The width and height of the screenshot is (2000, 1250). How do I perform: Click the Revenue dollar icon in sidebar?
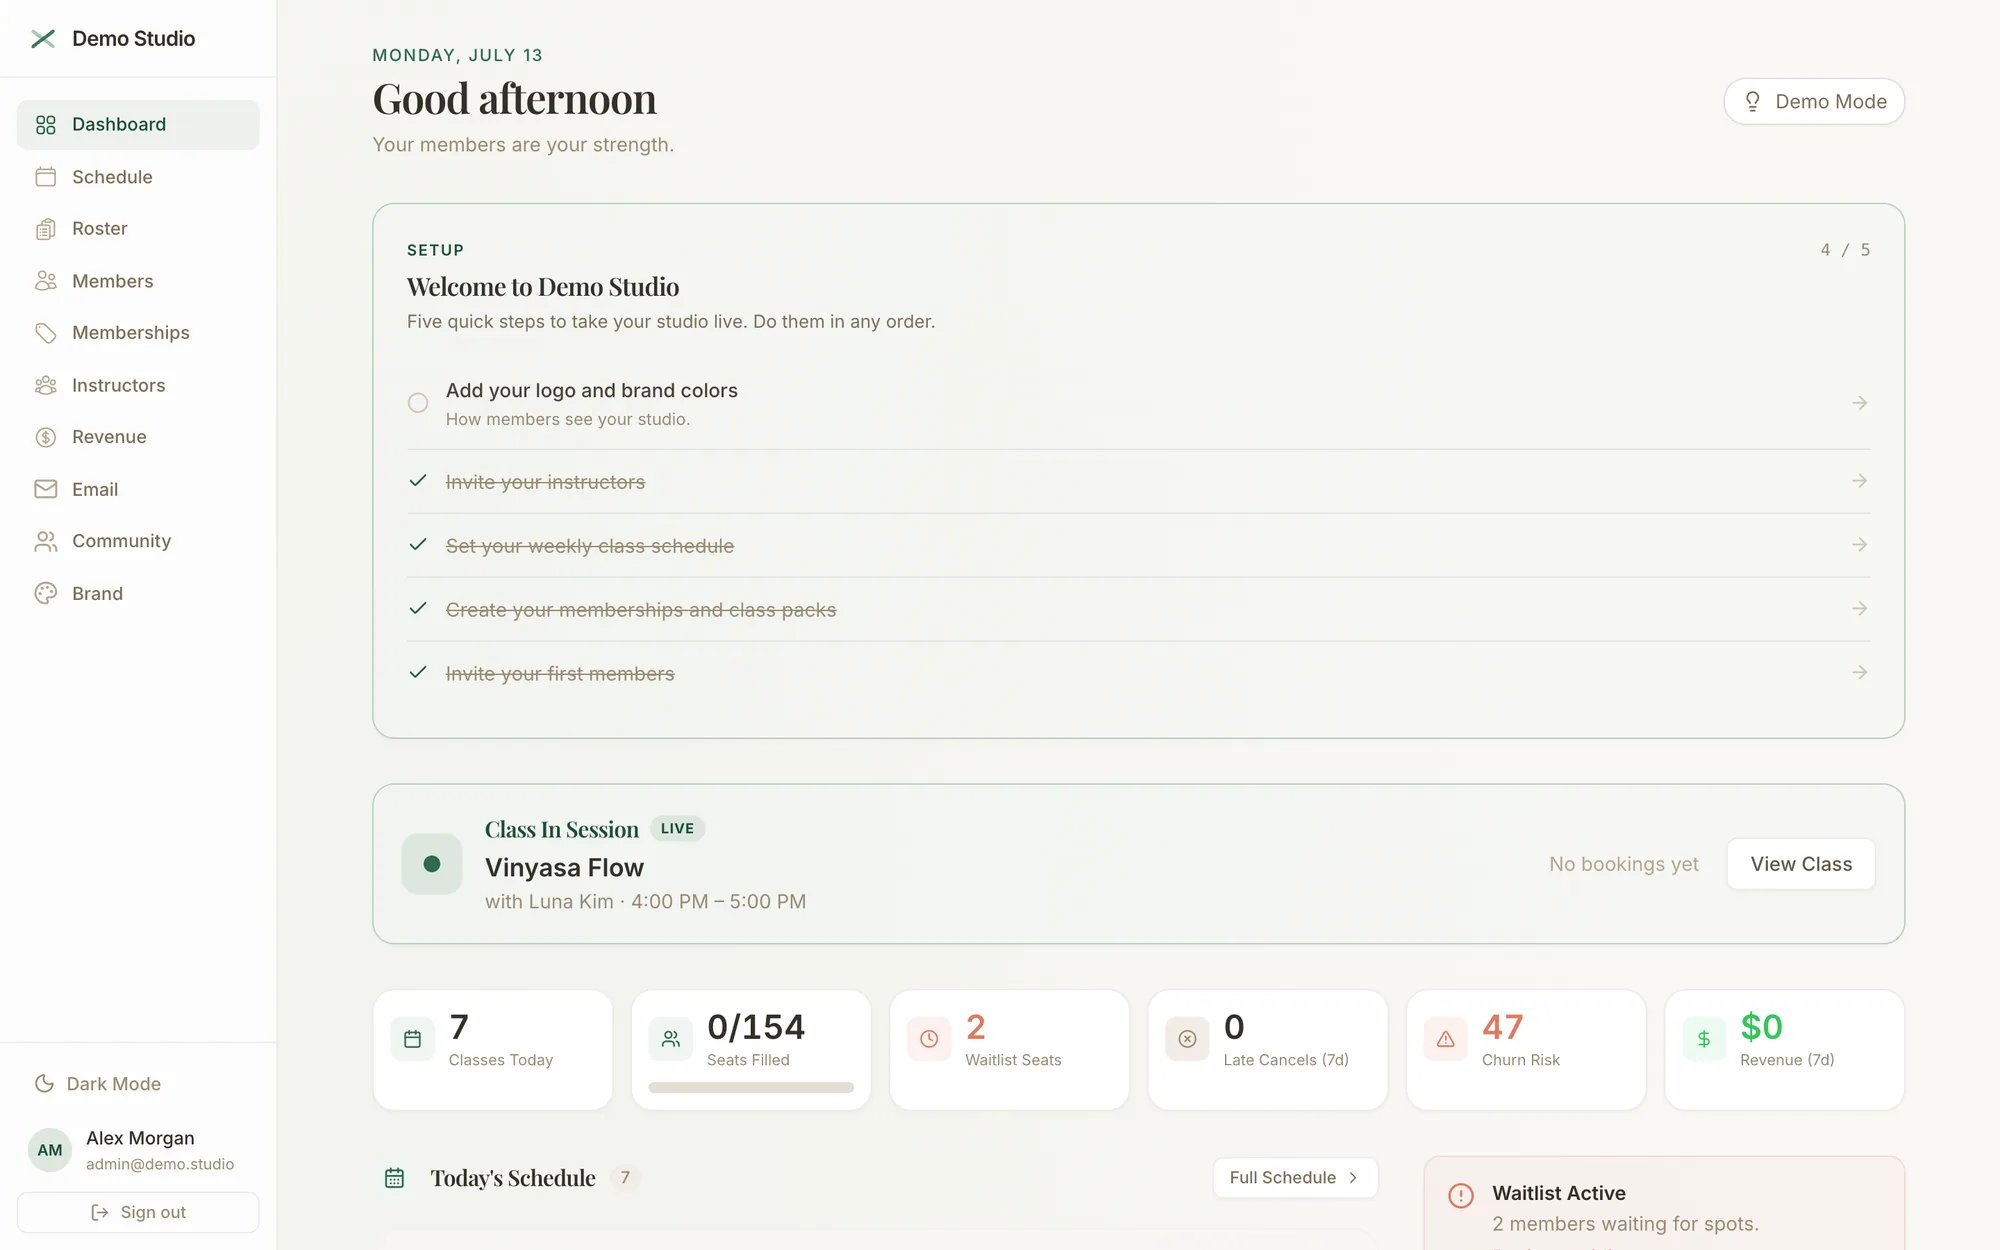click(46, 437)
